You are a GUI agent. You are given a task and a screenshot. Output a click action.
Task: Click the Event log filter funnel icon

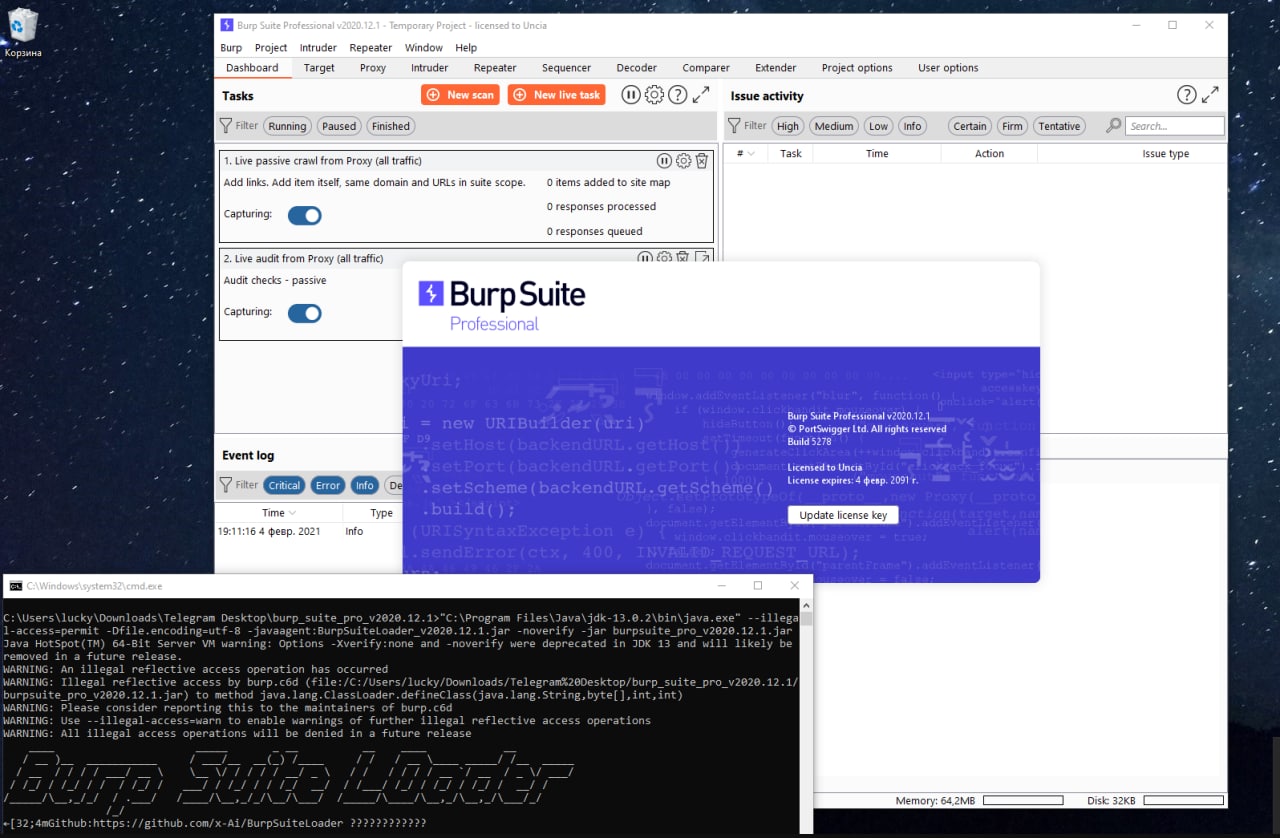pyautogui.click(x=226, y=485)
